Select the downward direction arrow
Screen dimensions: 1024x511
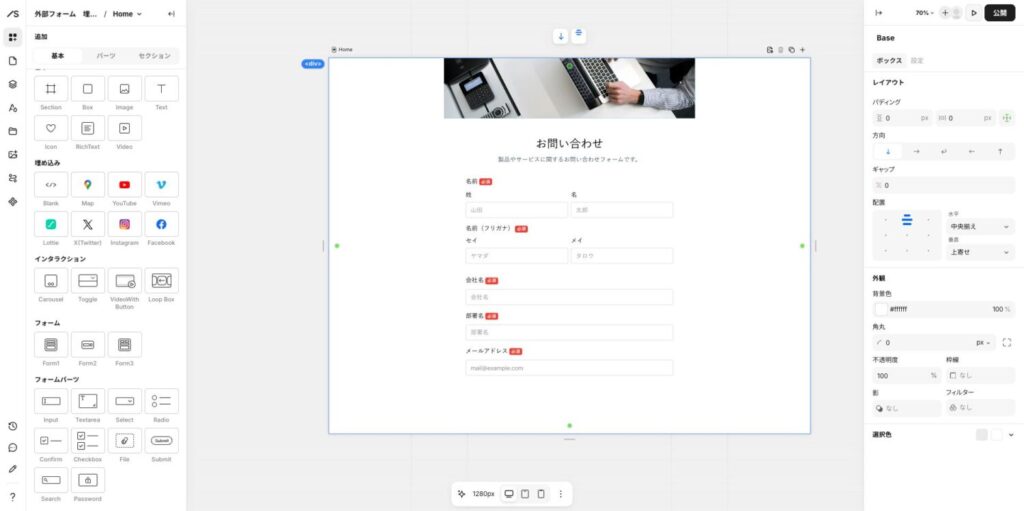[x=887, y=152]
